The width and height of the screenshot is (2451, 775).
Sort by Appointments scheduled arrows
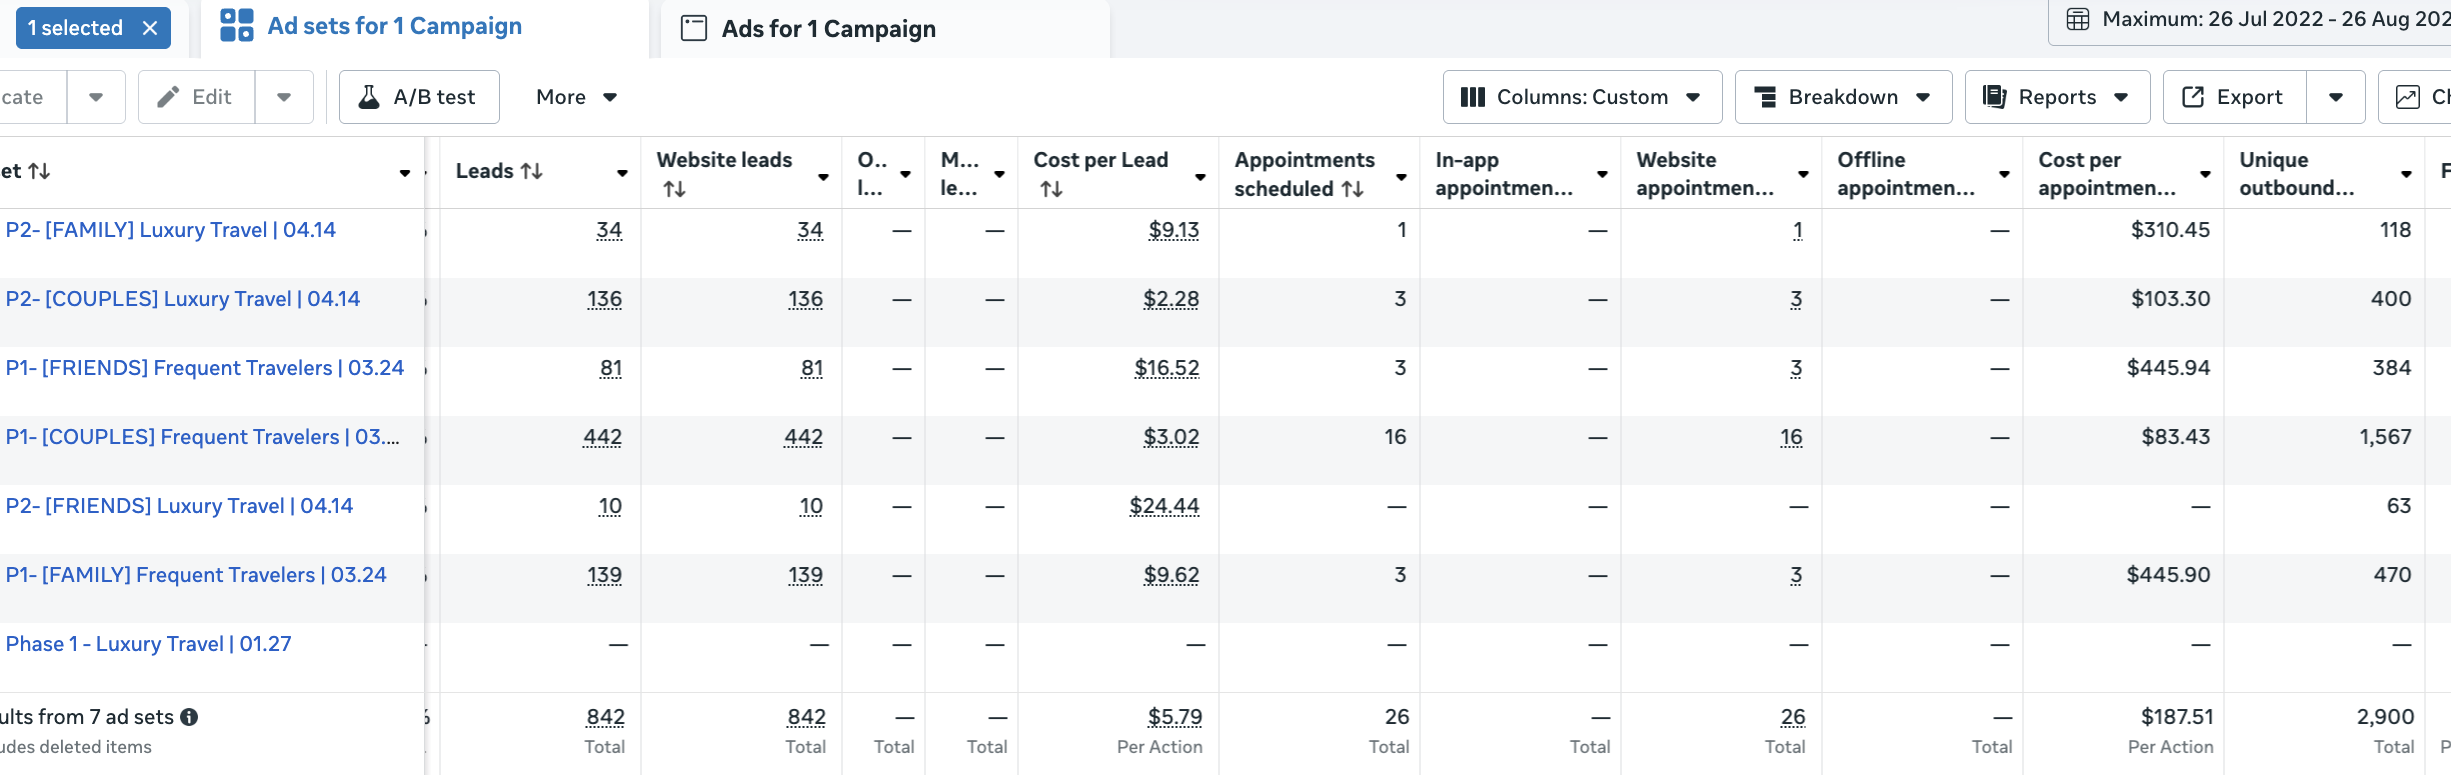1352,189
